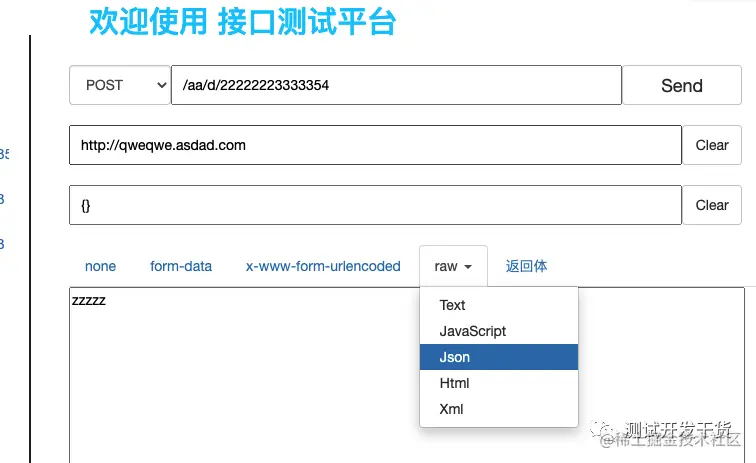This screenshot has height=463, width=756.
Task: Open the x-www-form-urlencoded tab
Action: tap(323, 266)
